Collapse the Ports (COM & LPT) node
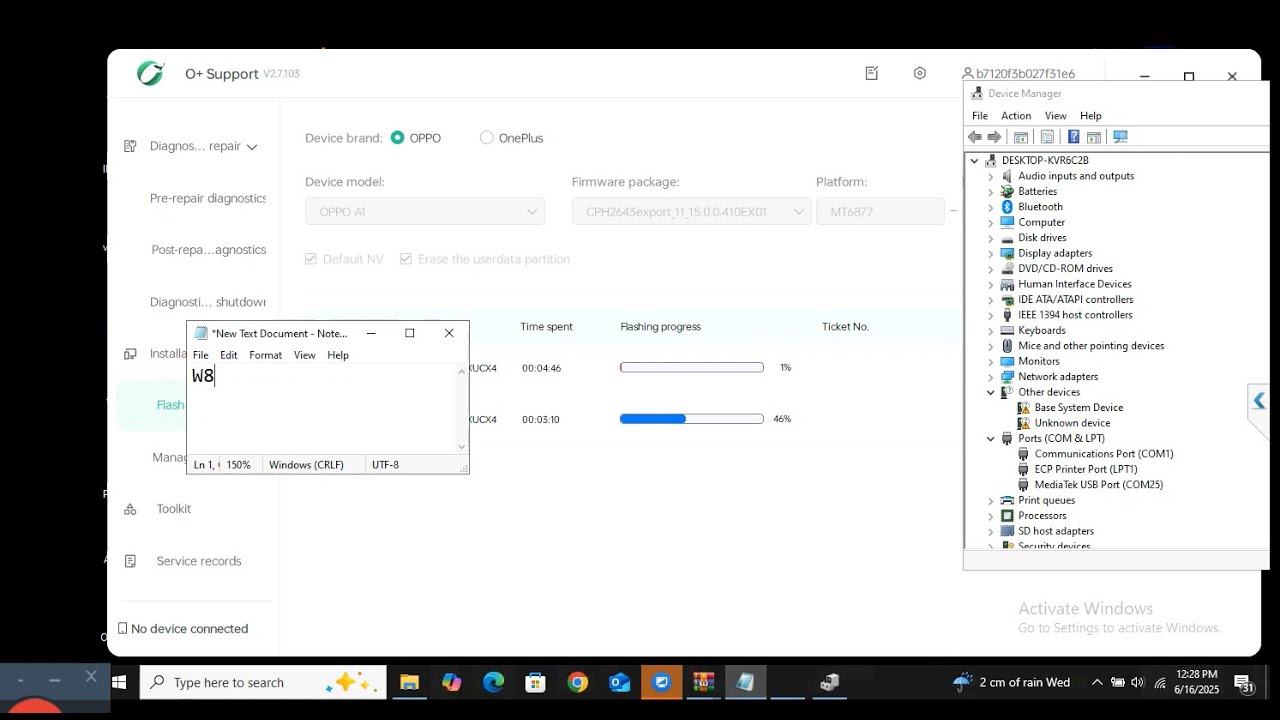This screenshot has width=1280, height=720. coord(991,439)
